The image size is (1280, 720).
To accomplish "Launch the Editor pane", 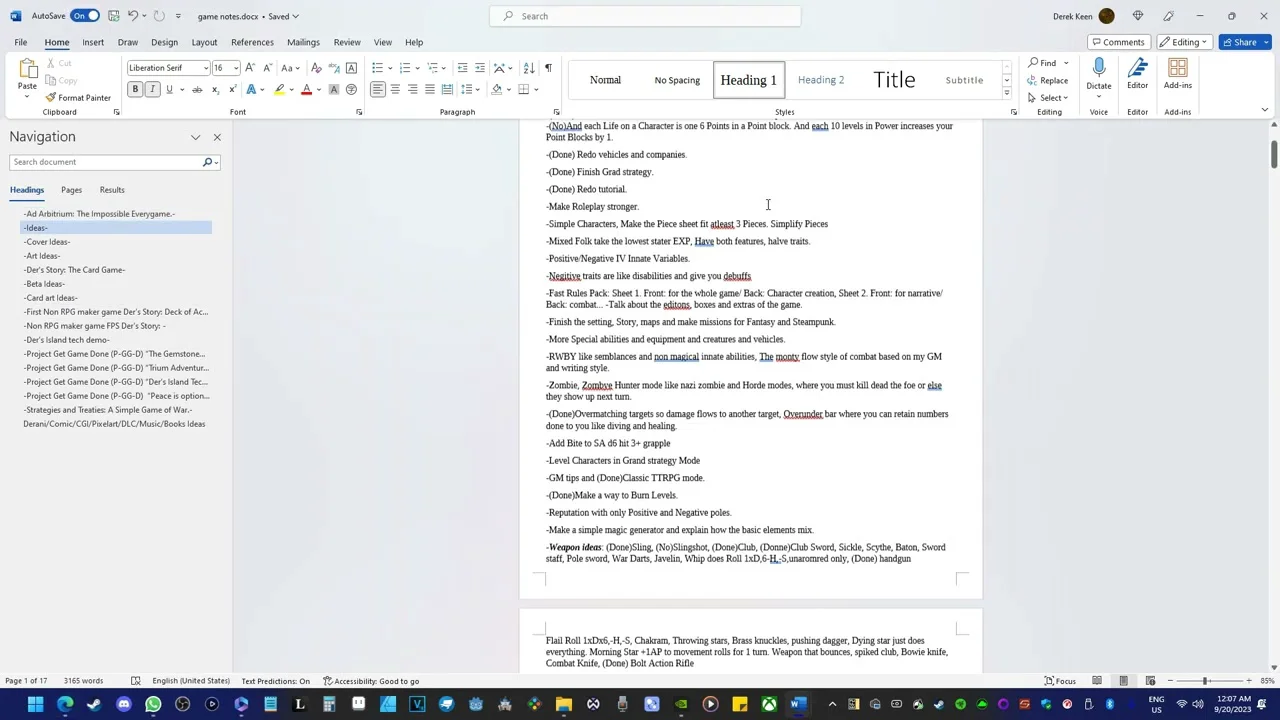I will coord(1137,74).
